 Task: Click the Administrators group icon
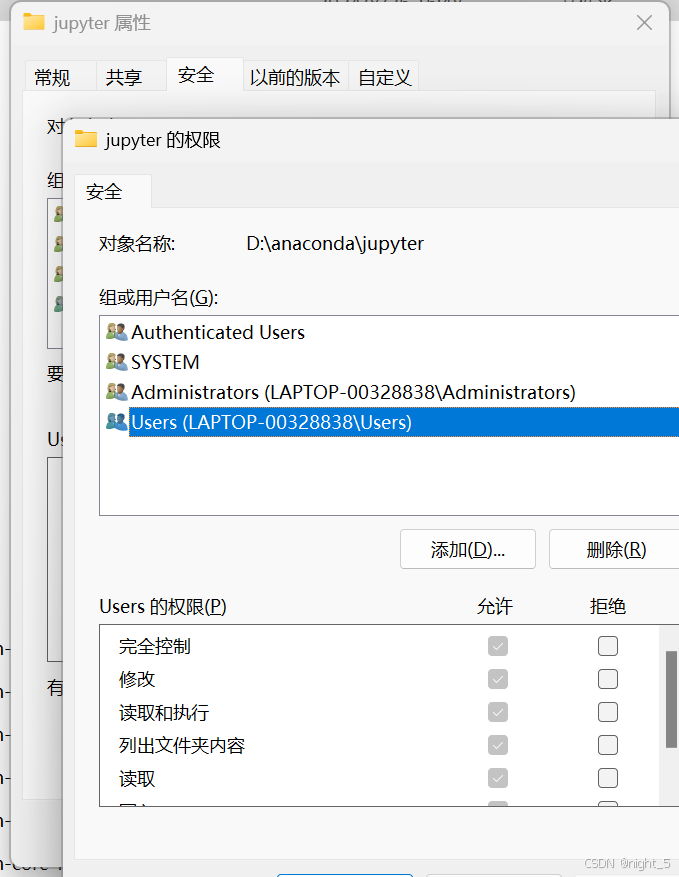pos(116,392)
